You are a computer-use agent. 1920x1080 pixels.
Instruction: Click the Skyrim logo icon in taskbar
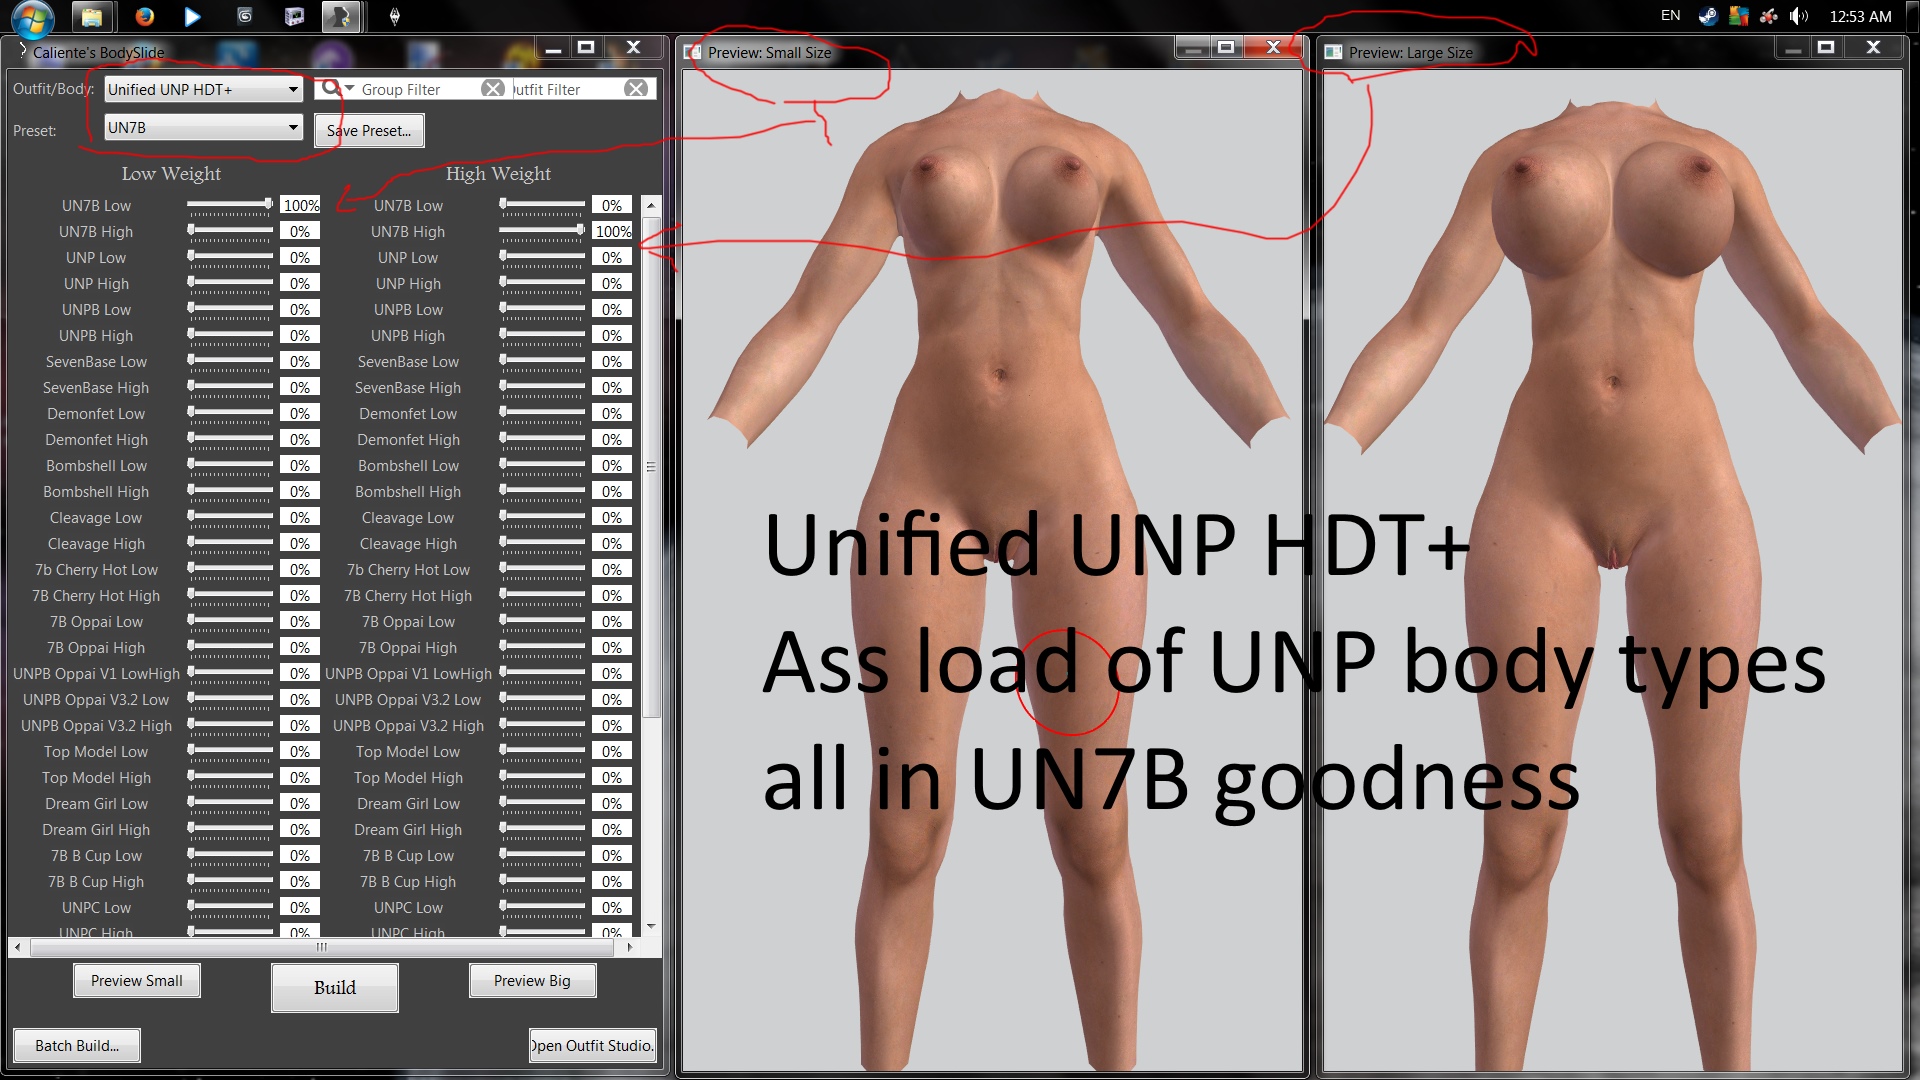click(x=395, y=16)
